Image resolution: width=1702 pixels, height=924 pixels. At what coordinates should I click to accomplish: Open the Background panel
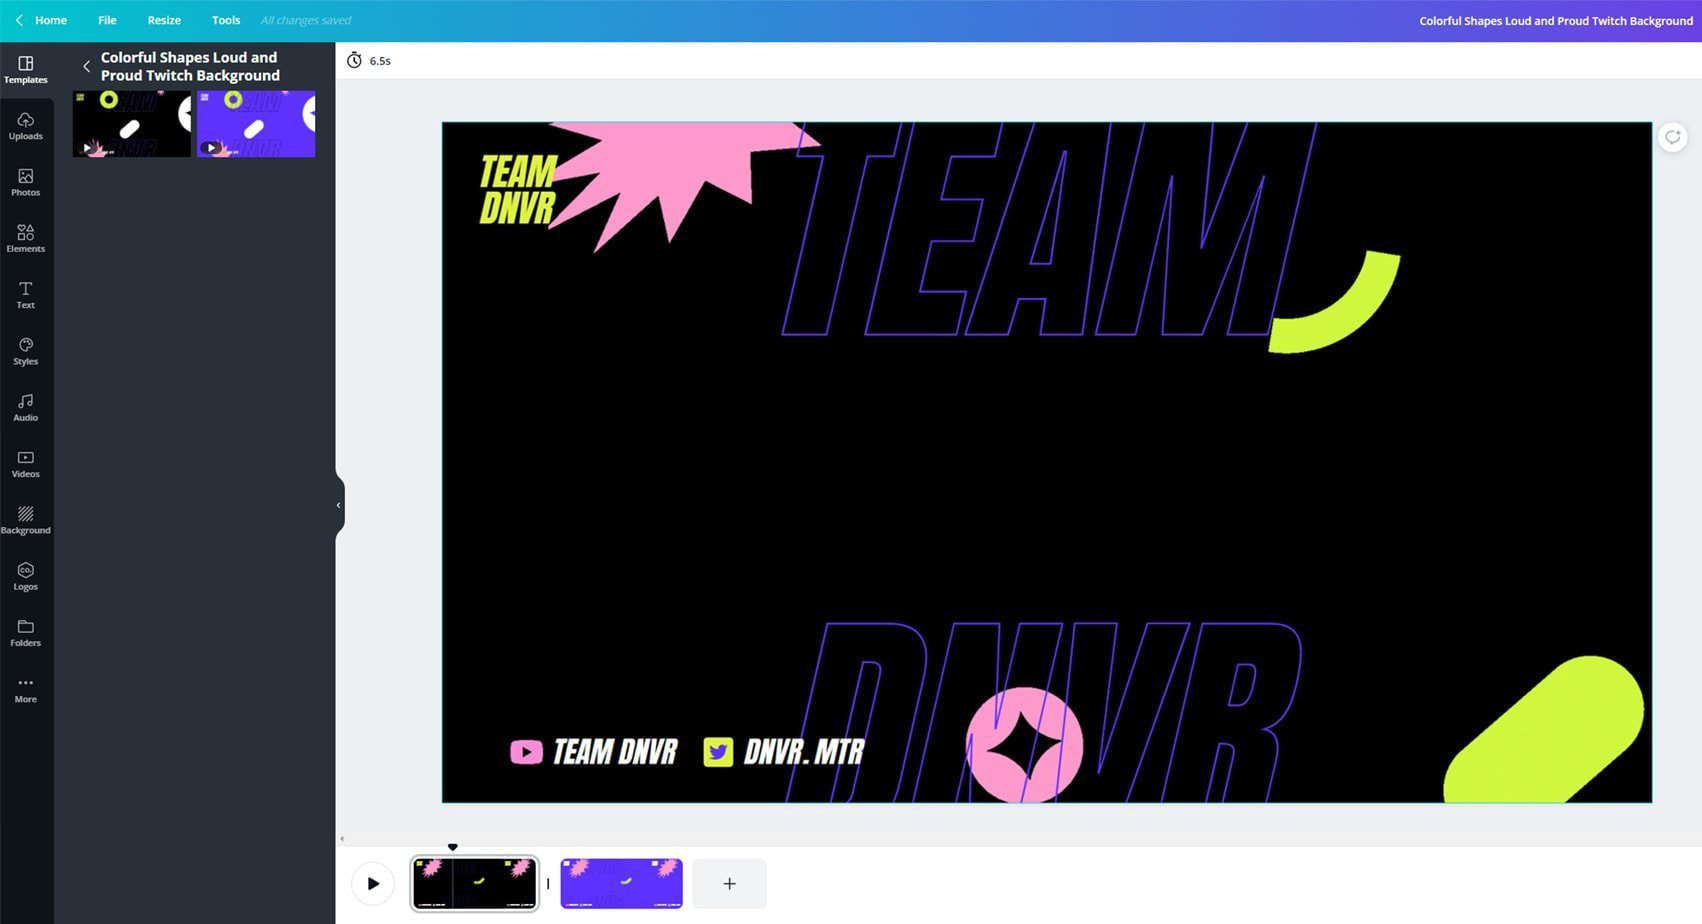click(25, 520)
